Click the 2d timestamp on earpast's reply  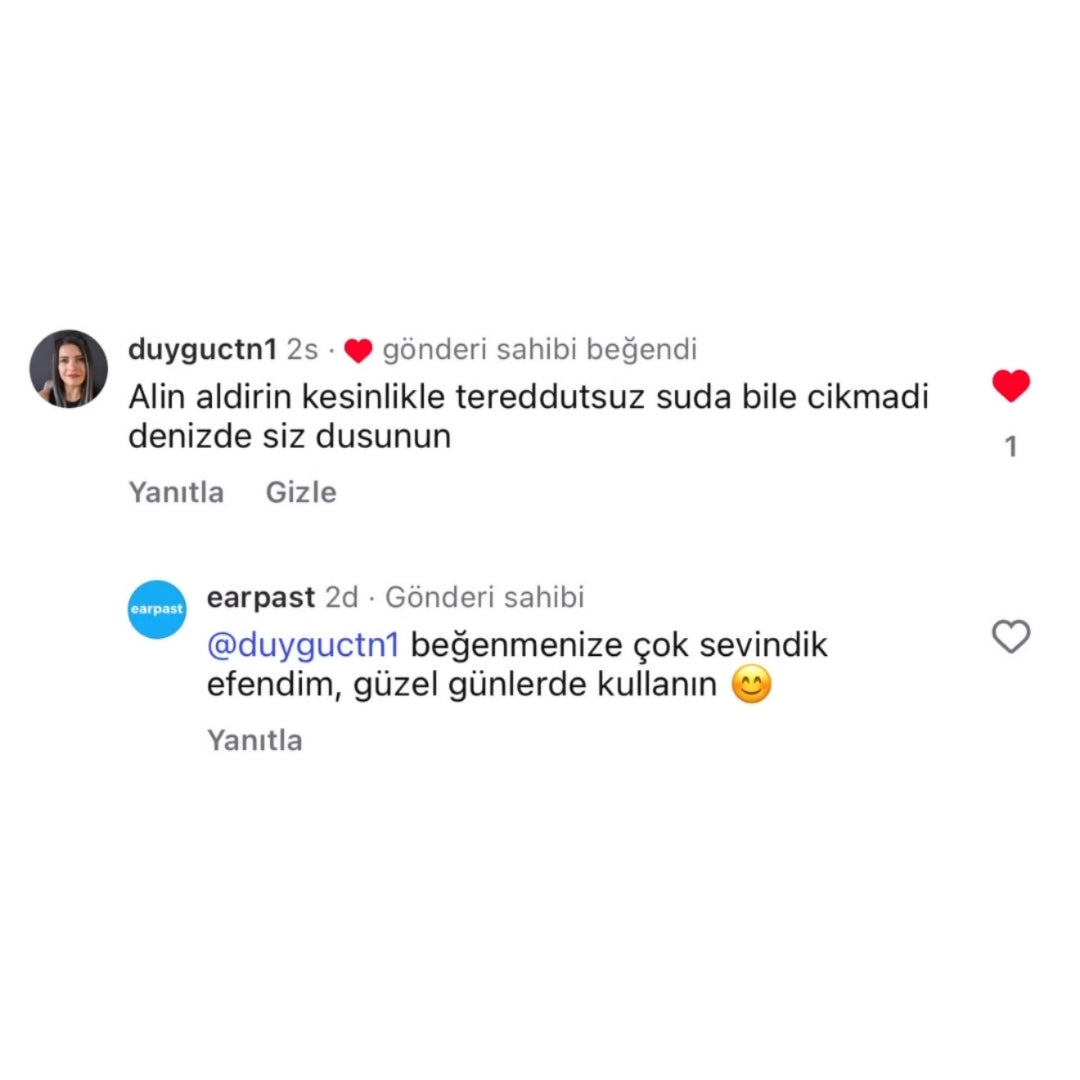pyautogui.click(x=342, y=597)
